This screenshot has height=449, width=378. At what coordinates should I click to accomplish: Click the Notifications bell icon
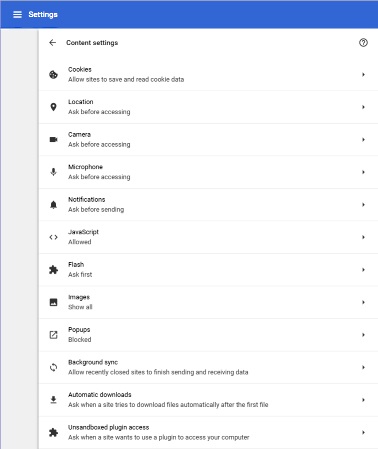(53, 204)
